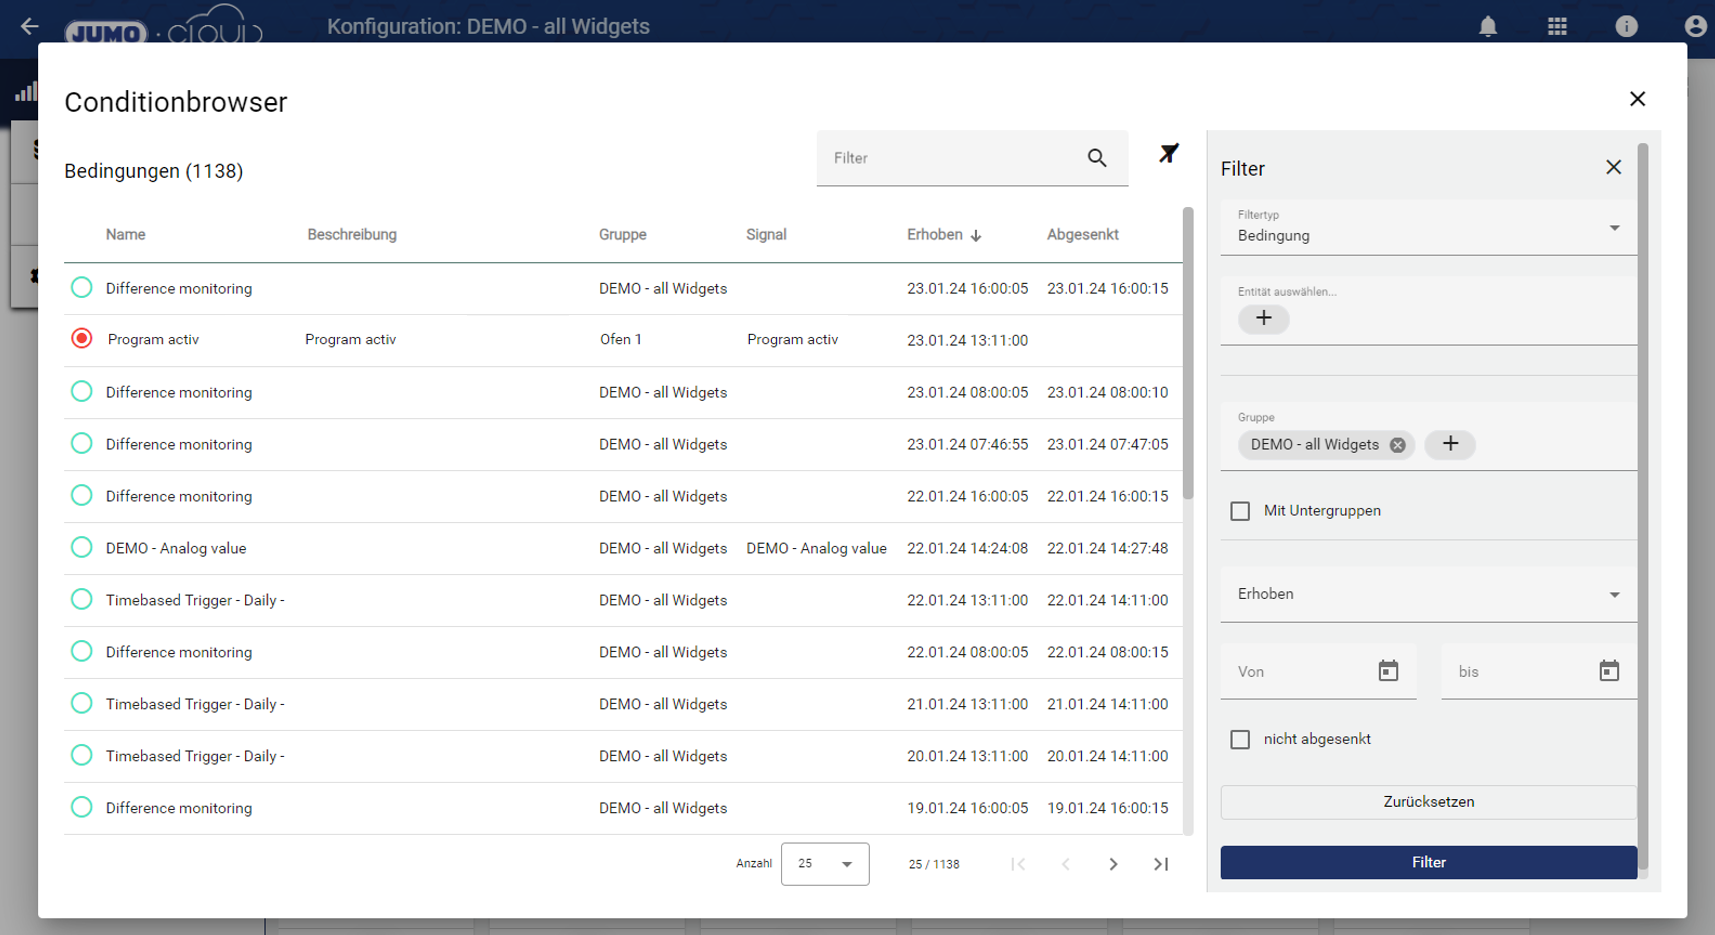
Task: Click the Zurücksetzen reset button
Action: (1427, 802)
